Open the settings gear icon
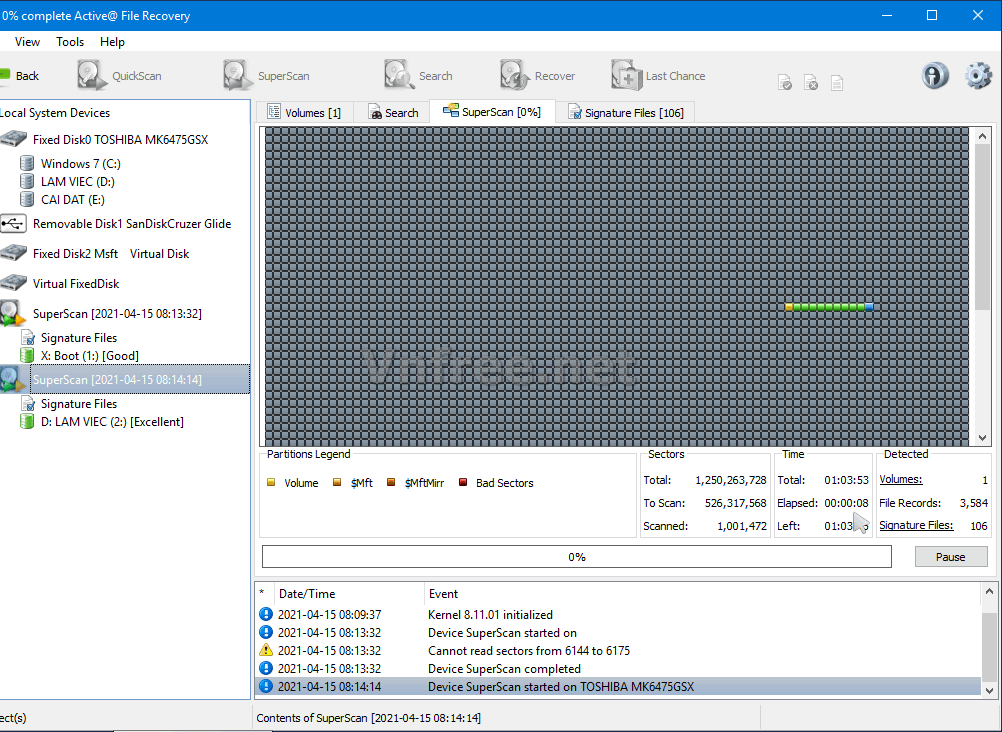The width and height of the screenshot is (1002, 732). [x=977, y=76]
